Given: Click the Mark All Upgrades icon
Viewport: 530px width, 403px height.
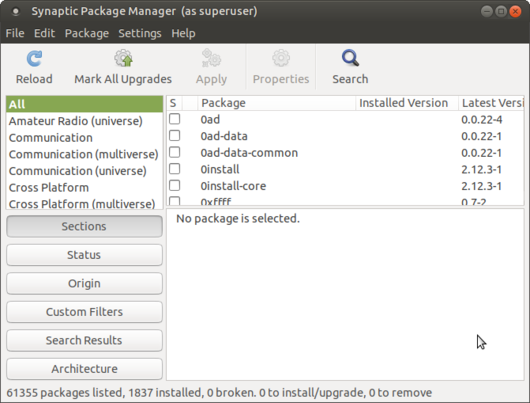Looking at the screenshot, I should 123,58.
